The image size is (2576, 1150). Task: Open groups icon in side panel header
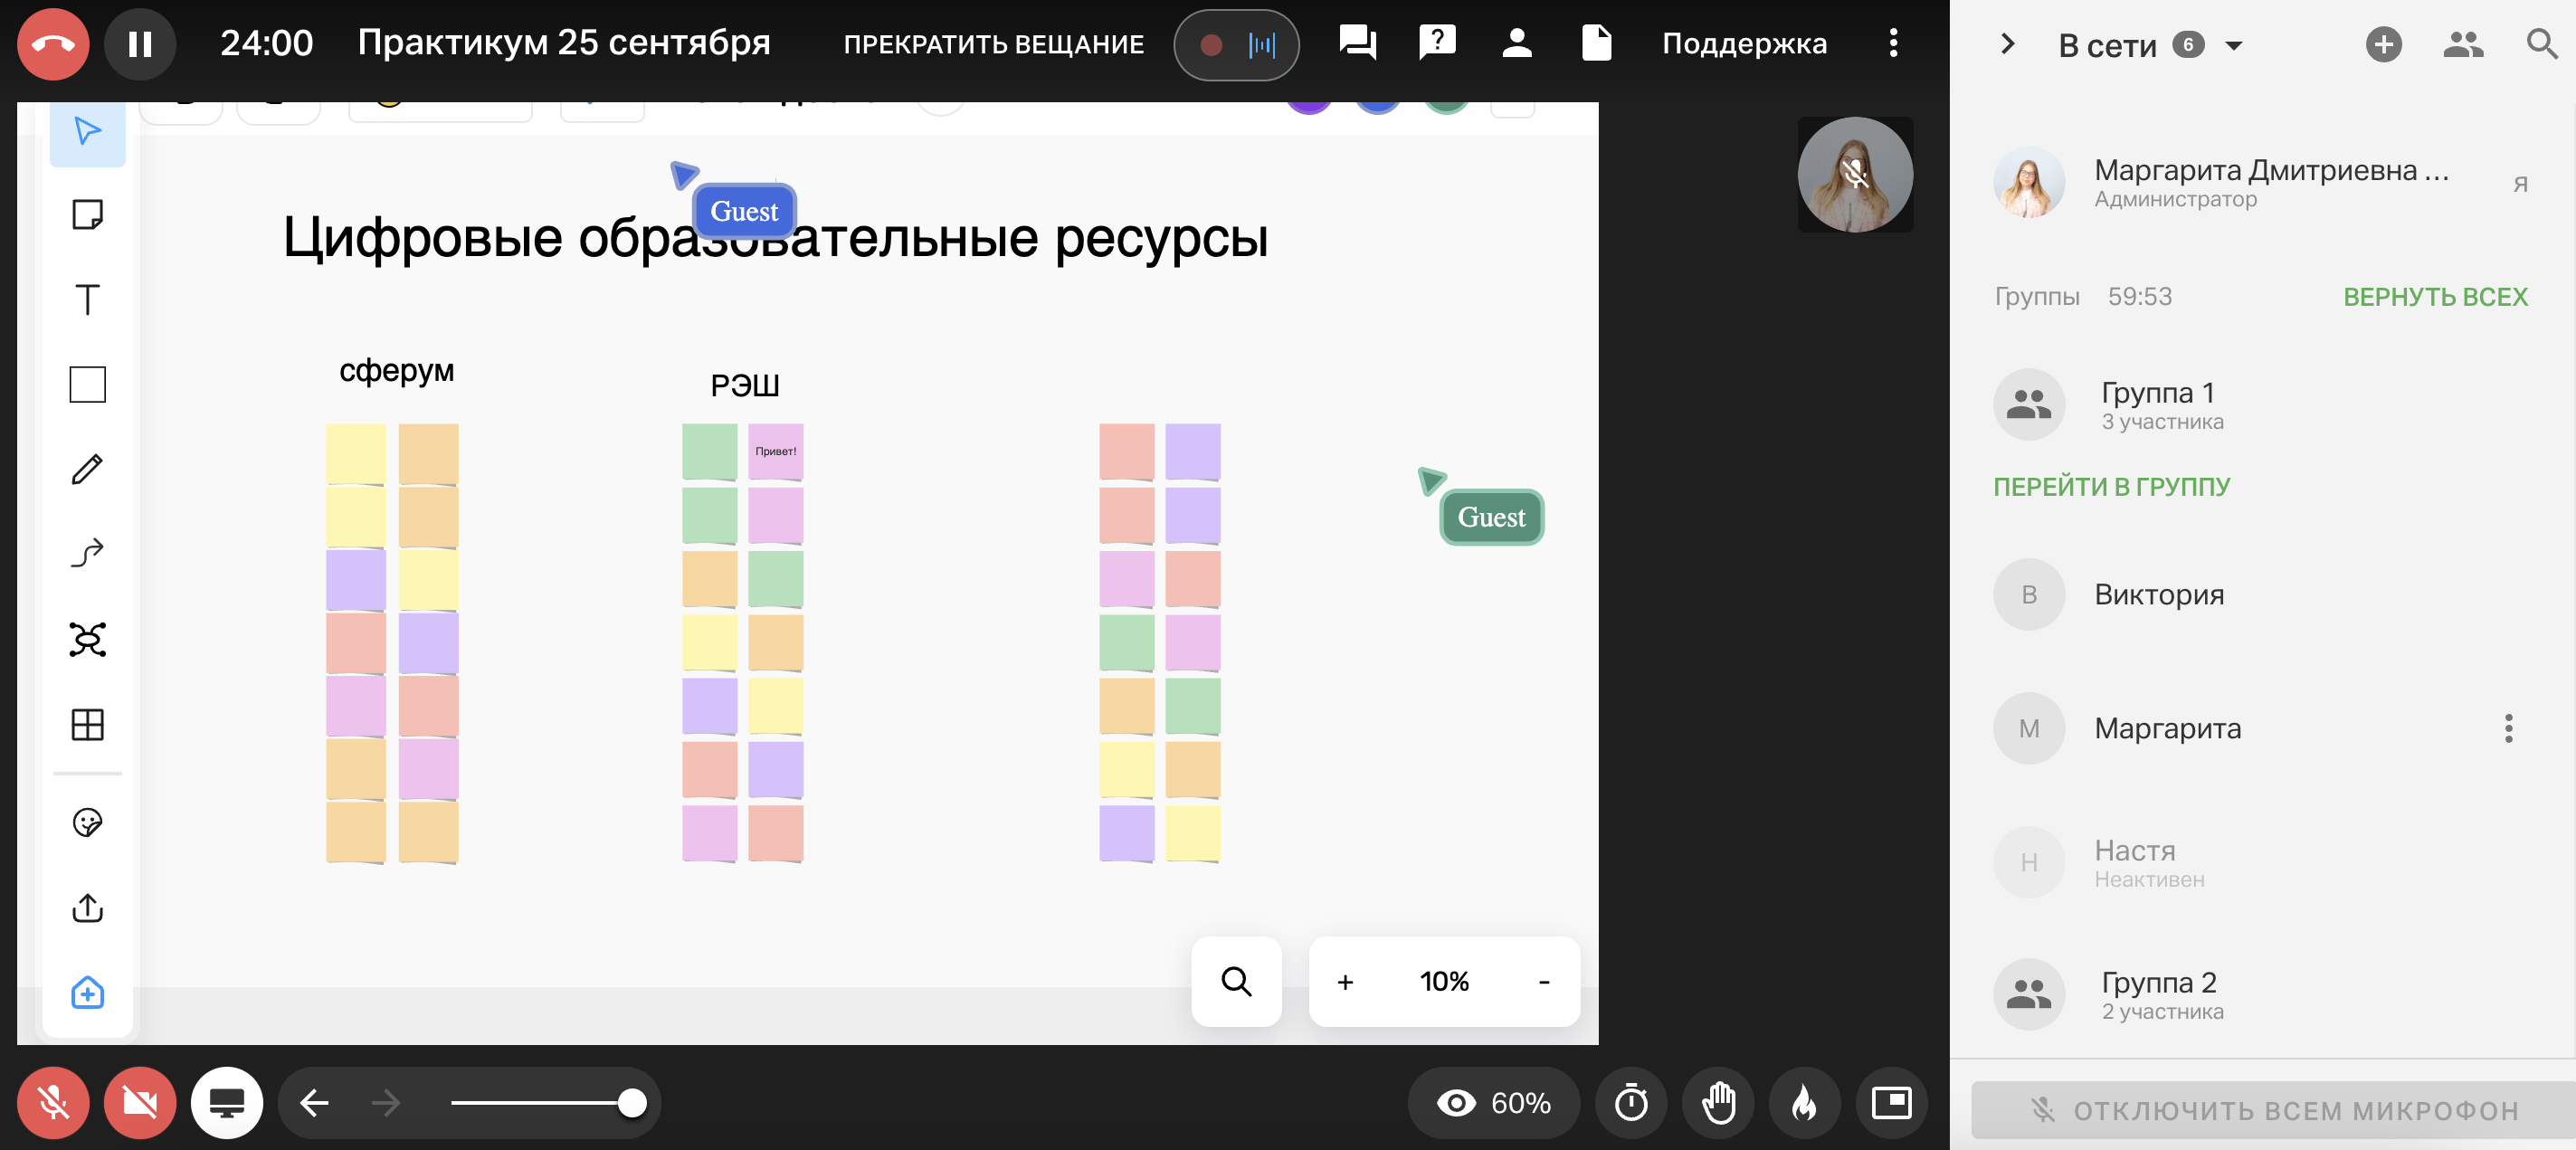[2462, 44]
